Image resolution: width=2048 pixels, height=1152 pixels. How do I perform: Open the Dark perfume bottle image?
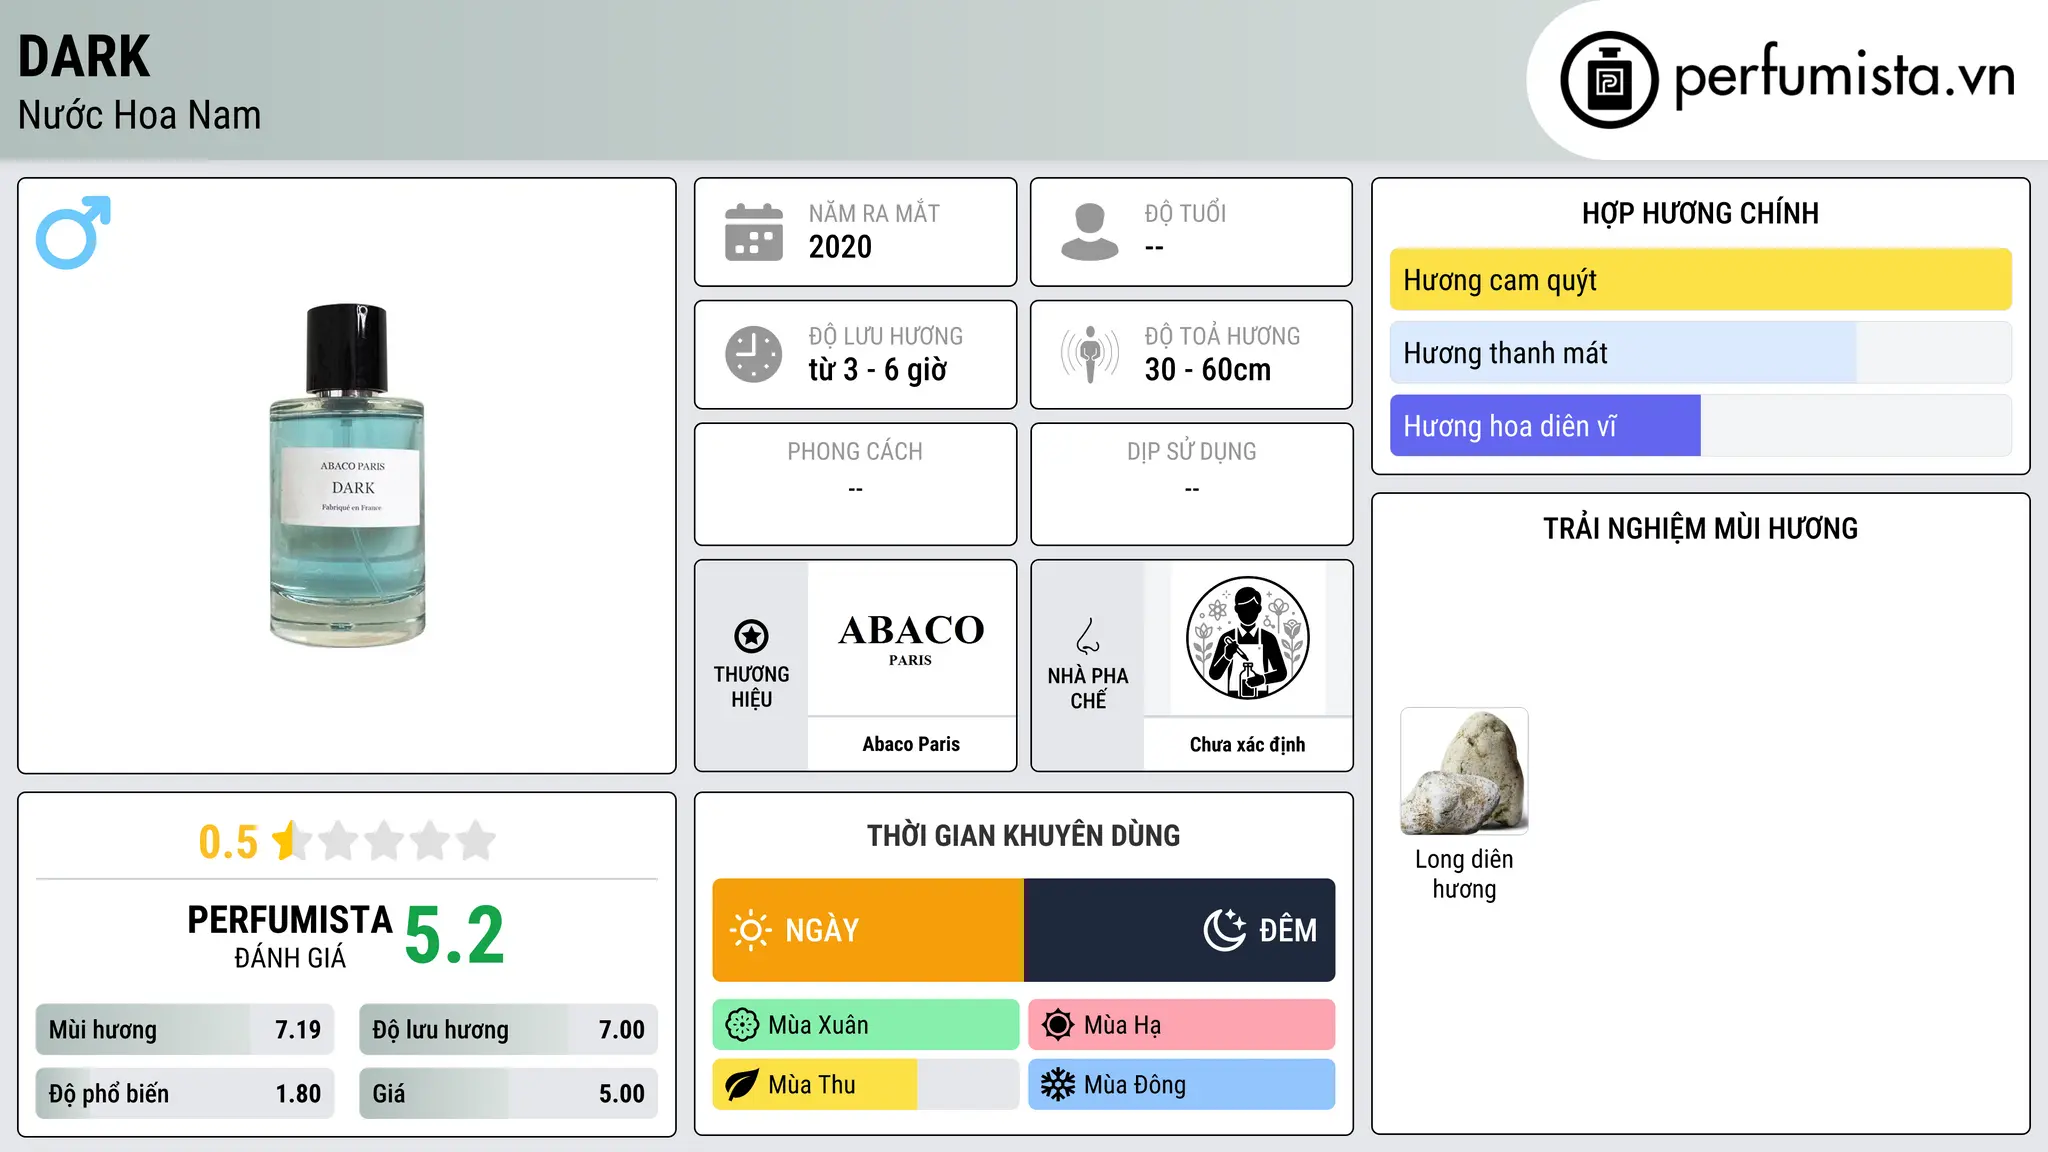pos(347,475)
